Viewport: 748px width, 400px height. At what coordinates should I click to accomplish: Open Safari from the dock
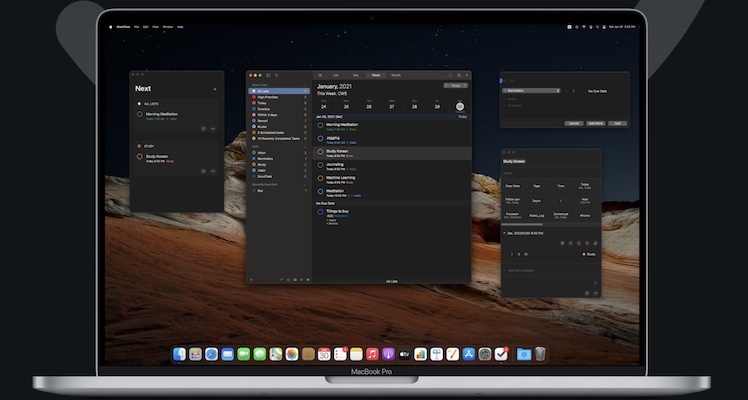point(211,354)
